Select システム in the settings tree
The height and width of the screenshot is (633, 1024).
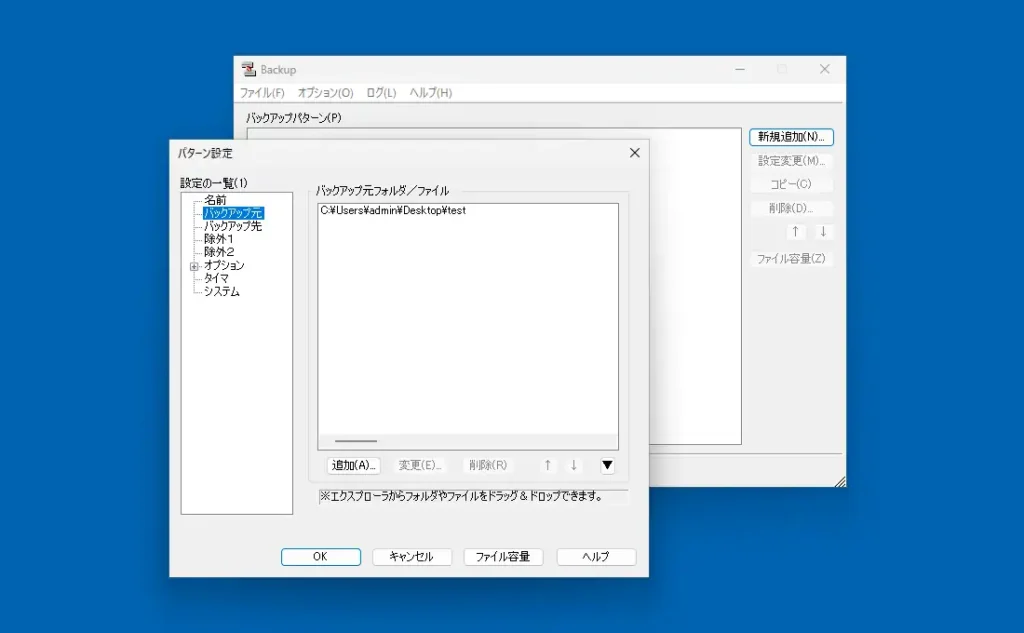click(220, 291)
